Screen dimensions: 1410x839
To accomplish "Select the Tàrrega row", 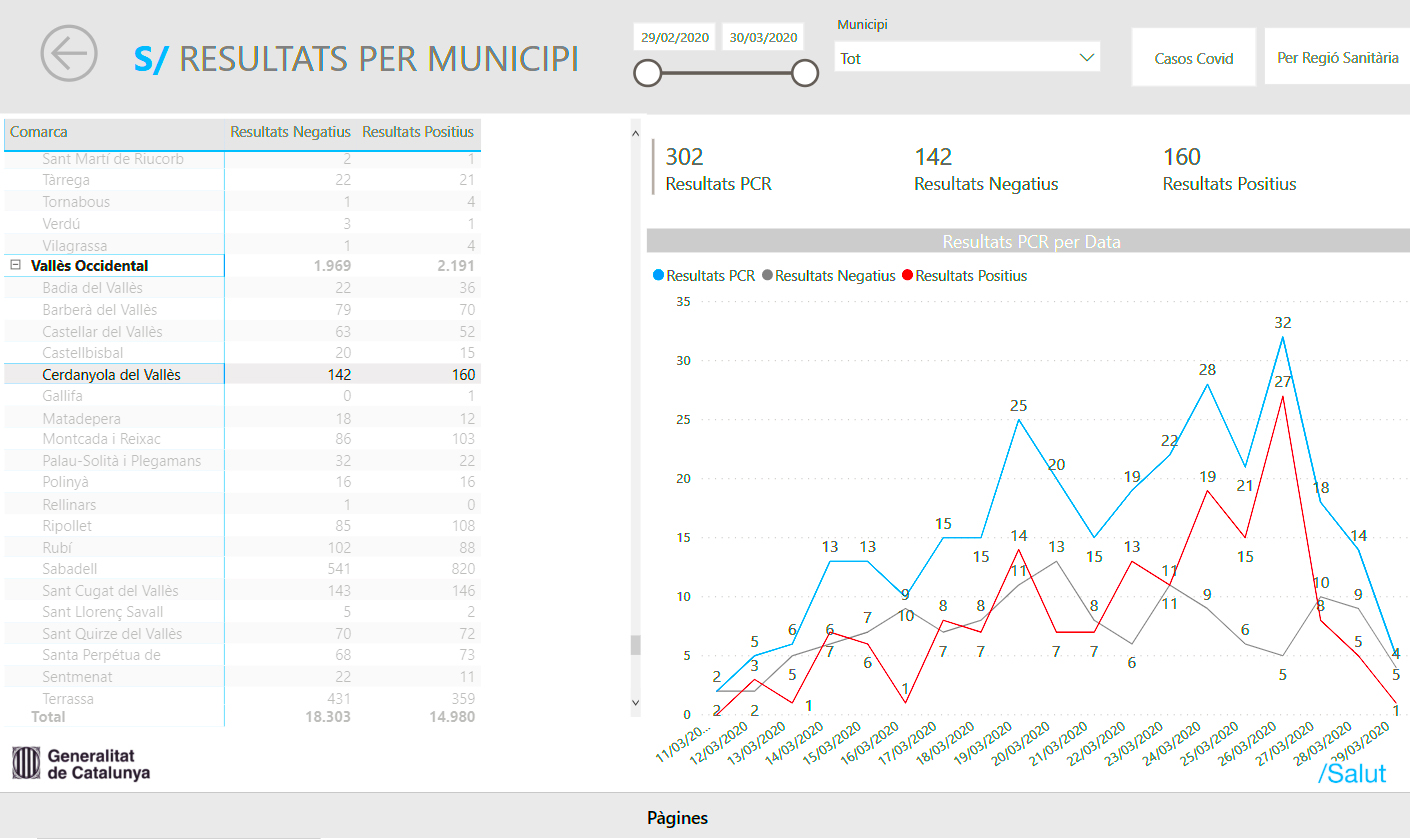I will click(x=242, y=180).
